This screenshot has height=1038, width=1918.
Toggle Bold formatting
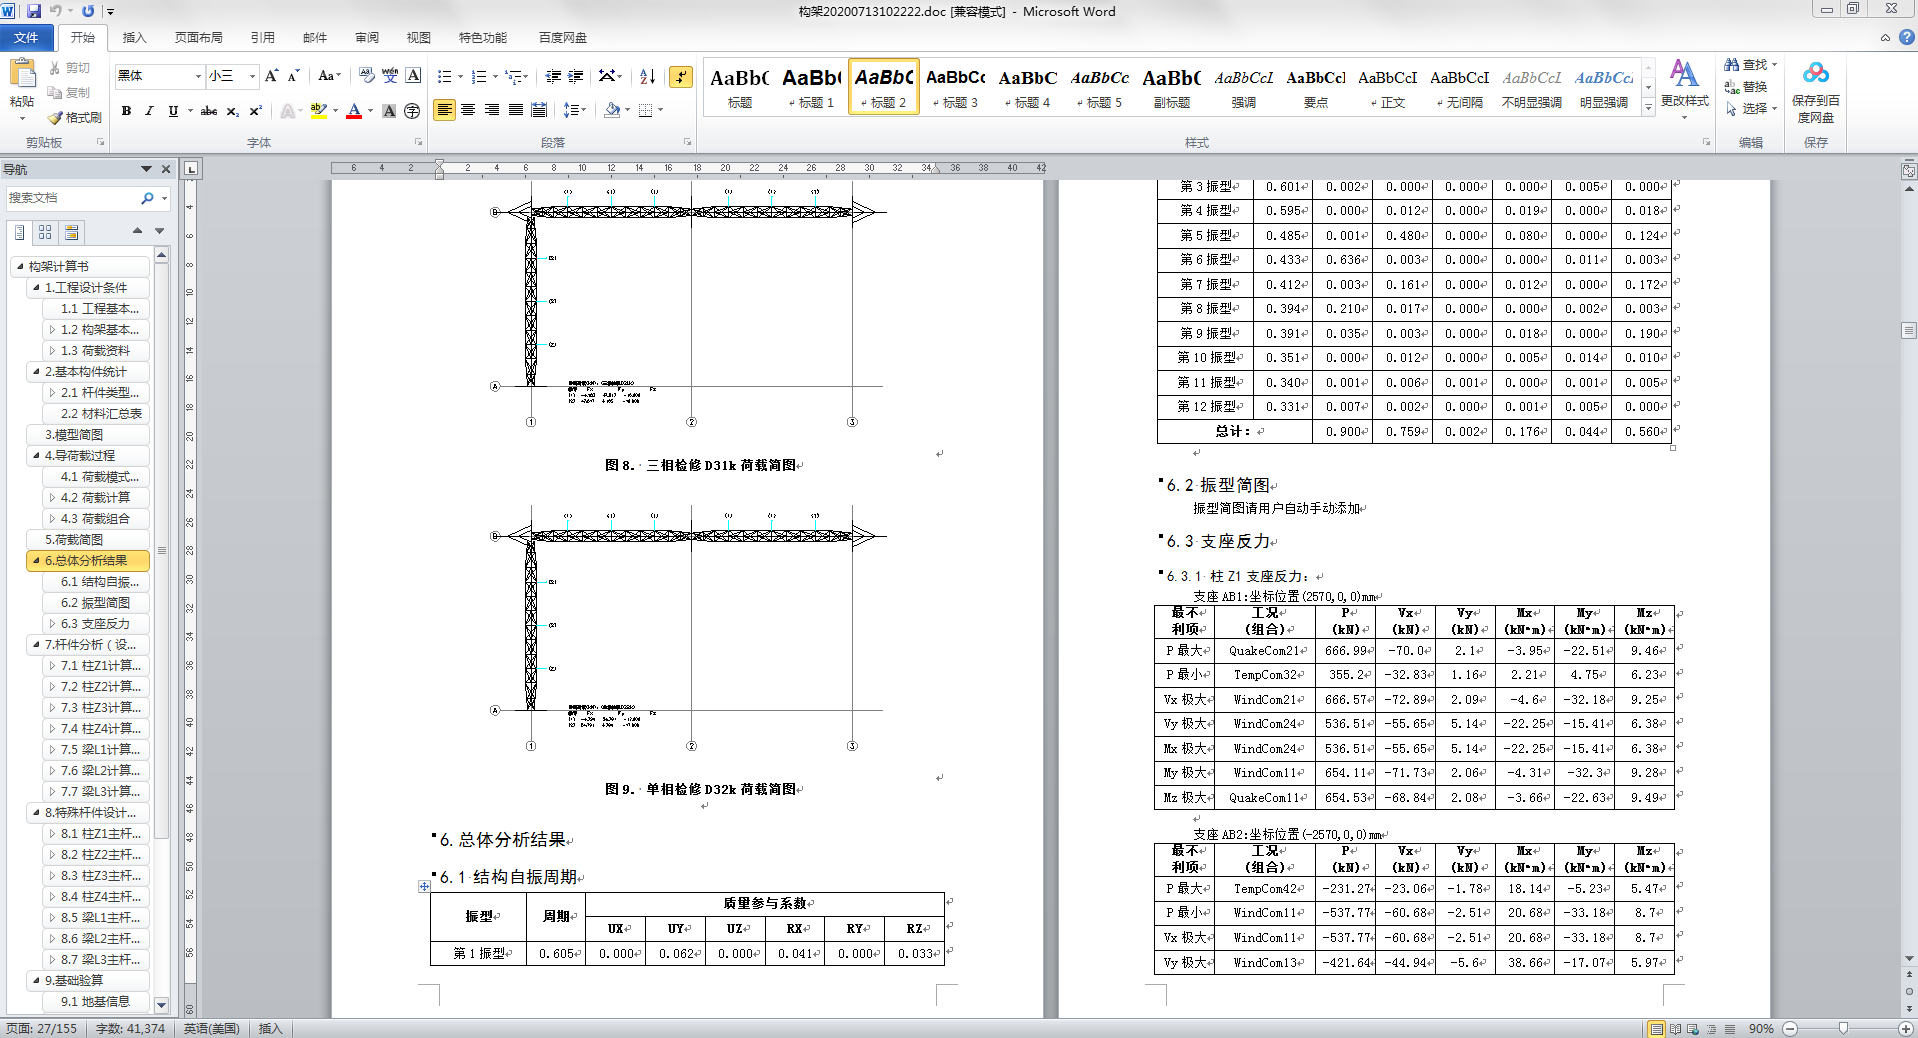click(x=126, y=111)
